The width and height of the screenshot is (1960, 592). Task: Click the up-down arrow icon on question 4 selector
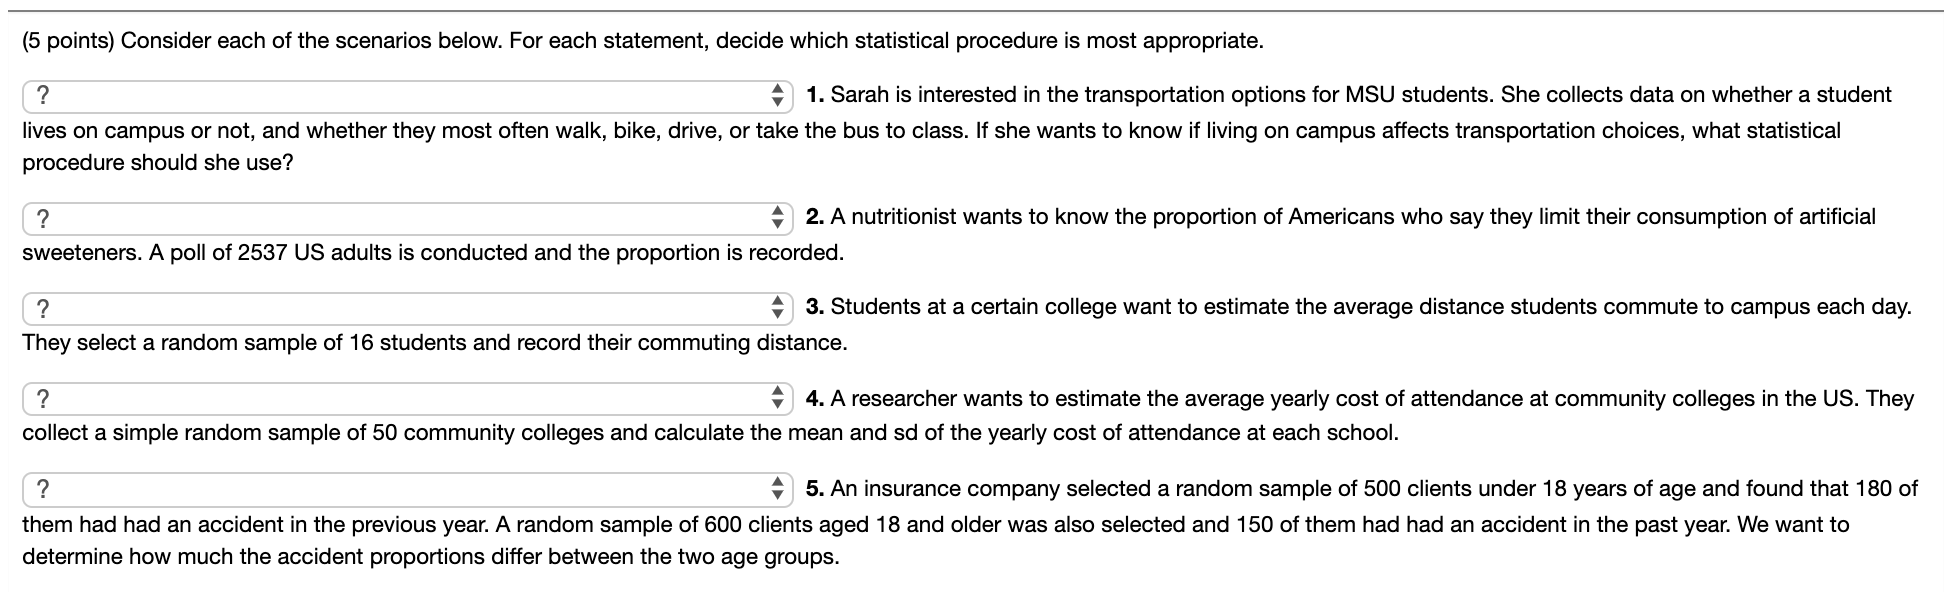click(779, 398)
